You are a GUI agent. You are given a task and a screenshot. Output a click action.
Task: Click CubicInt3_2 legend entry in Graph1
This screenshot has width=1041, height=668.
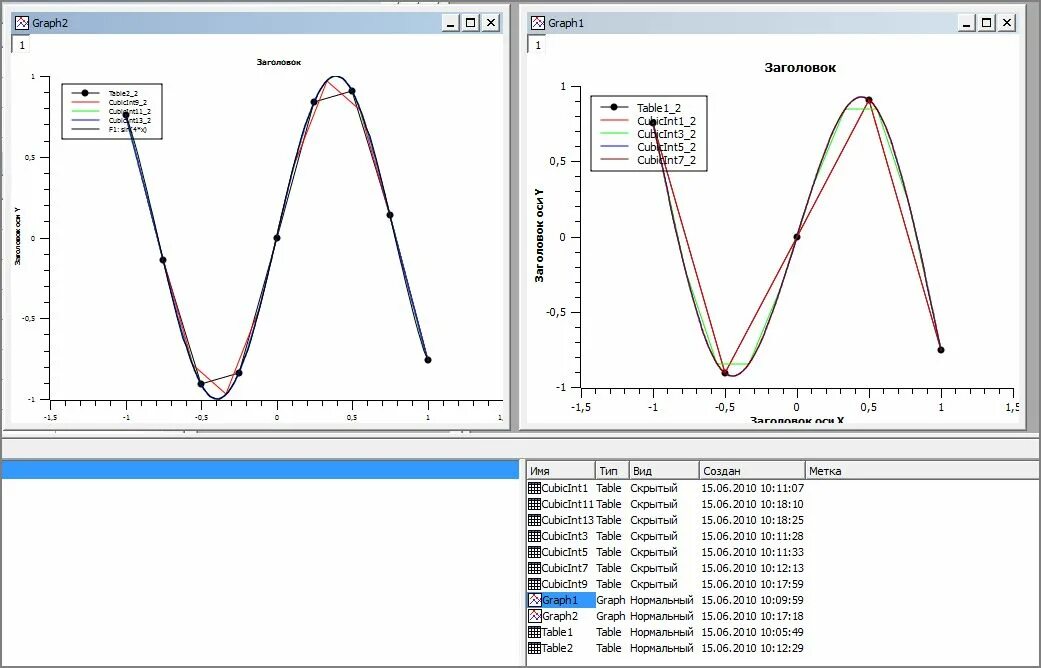[667, 133]
